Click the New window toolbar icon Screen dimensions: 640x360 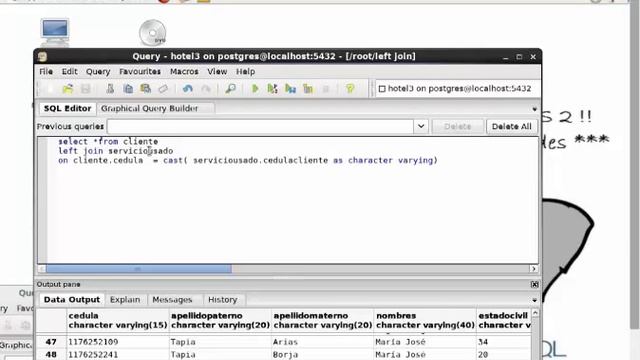(x=50, y=89)
